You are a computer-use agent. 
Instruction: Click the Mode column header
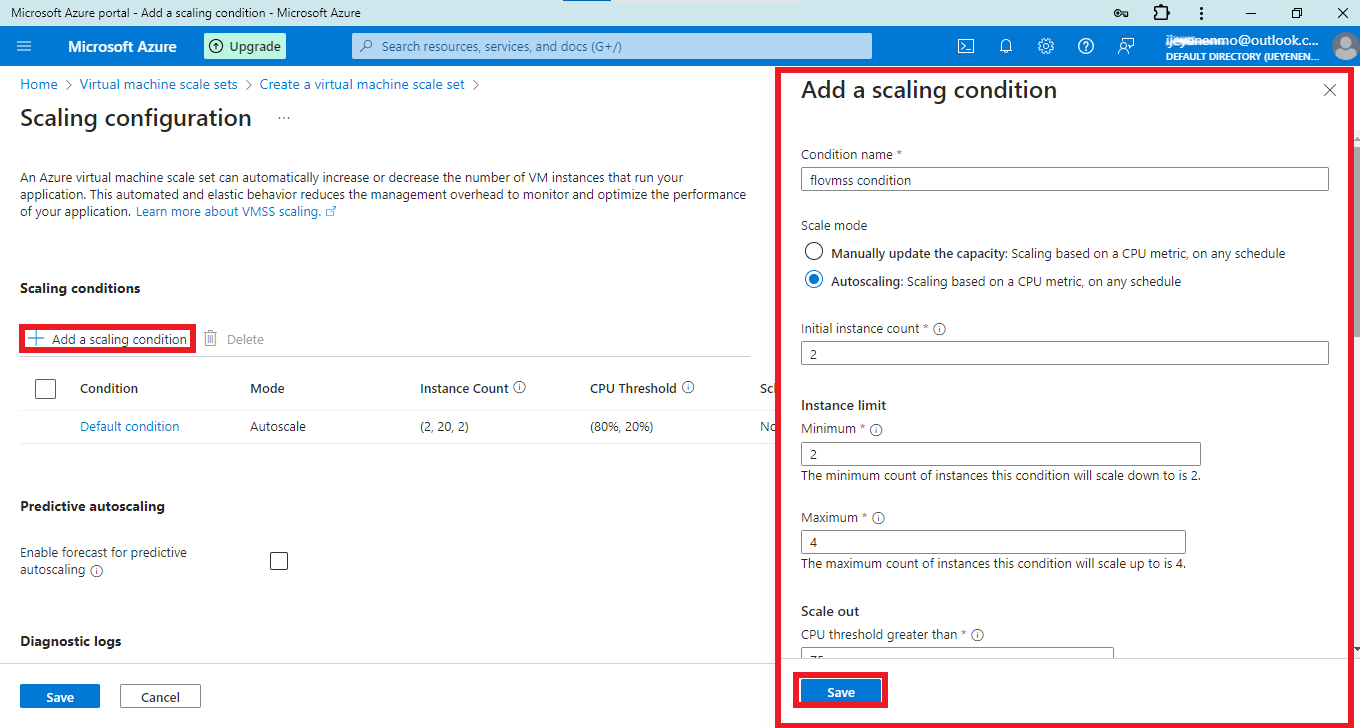point(267,388)
